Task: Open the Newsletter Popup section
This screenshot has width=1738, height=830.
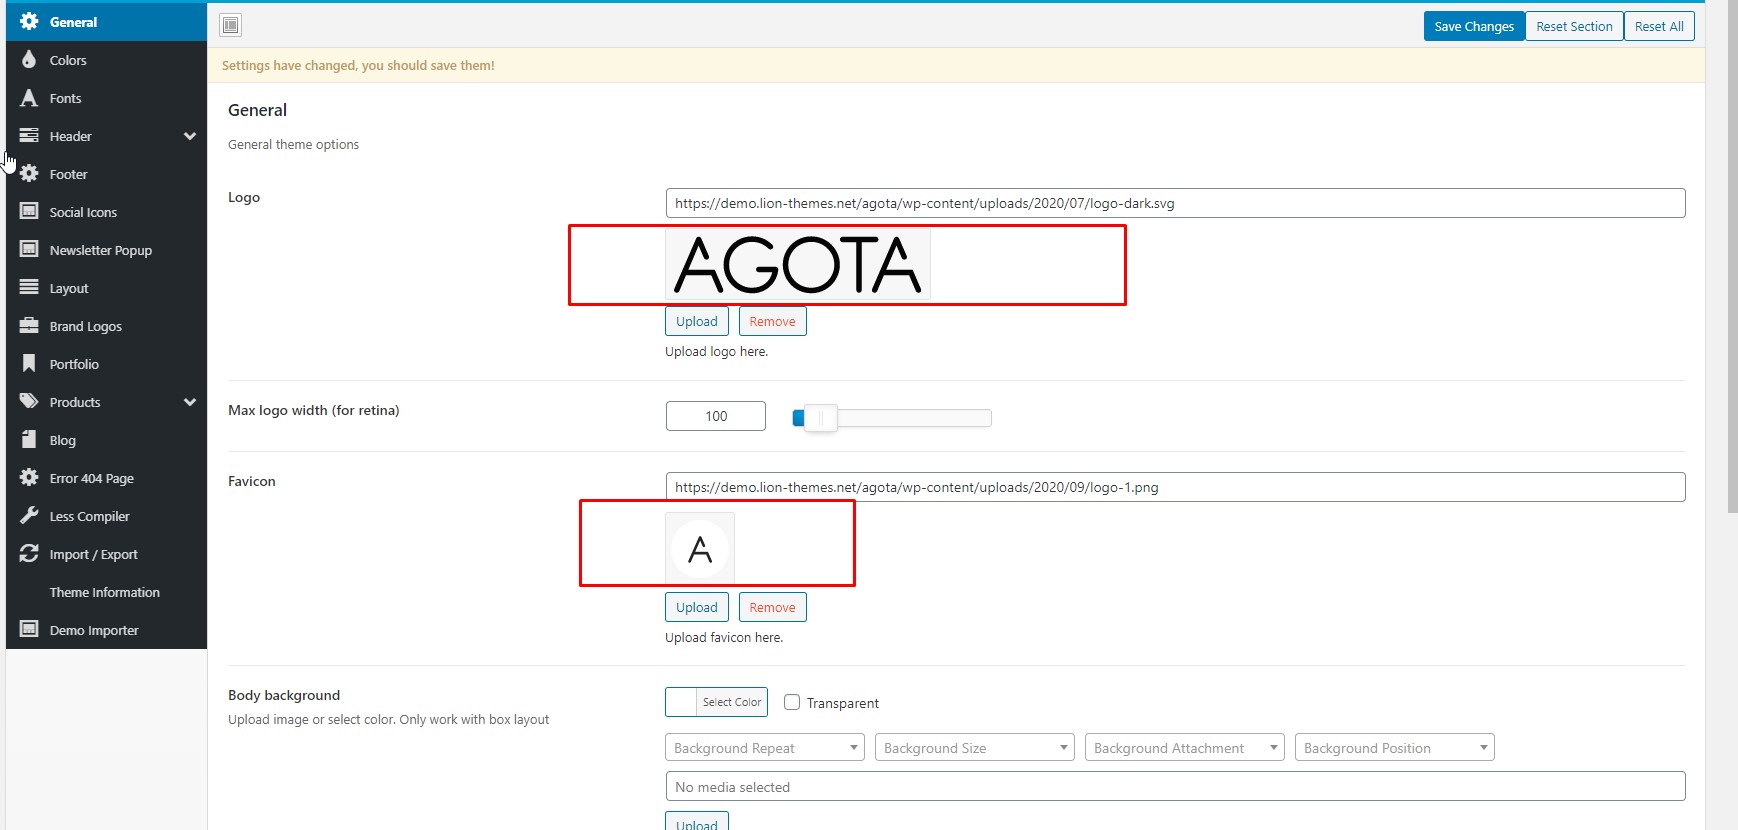Action: click(x=100, y=250)
